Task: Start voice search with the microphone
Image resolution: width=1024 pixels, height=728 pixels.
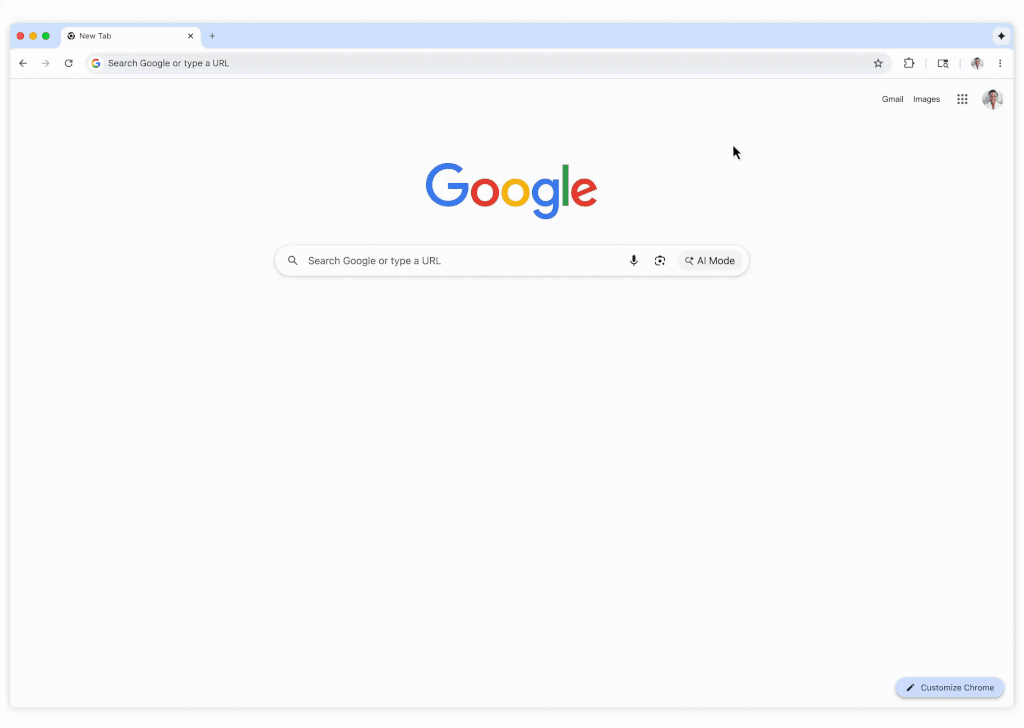Action: click(x=633, y=261)
